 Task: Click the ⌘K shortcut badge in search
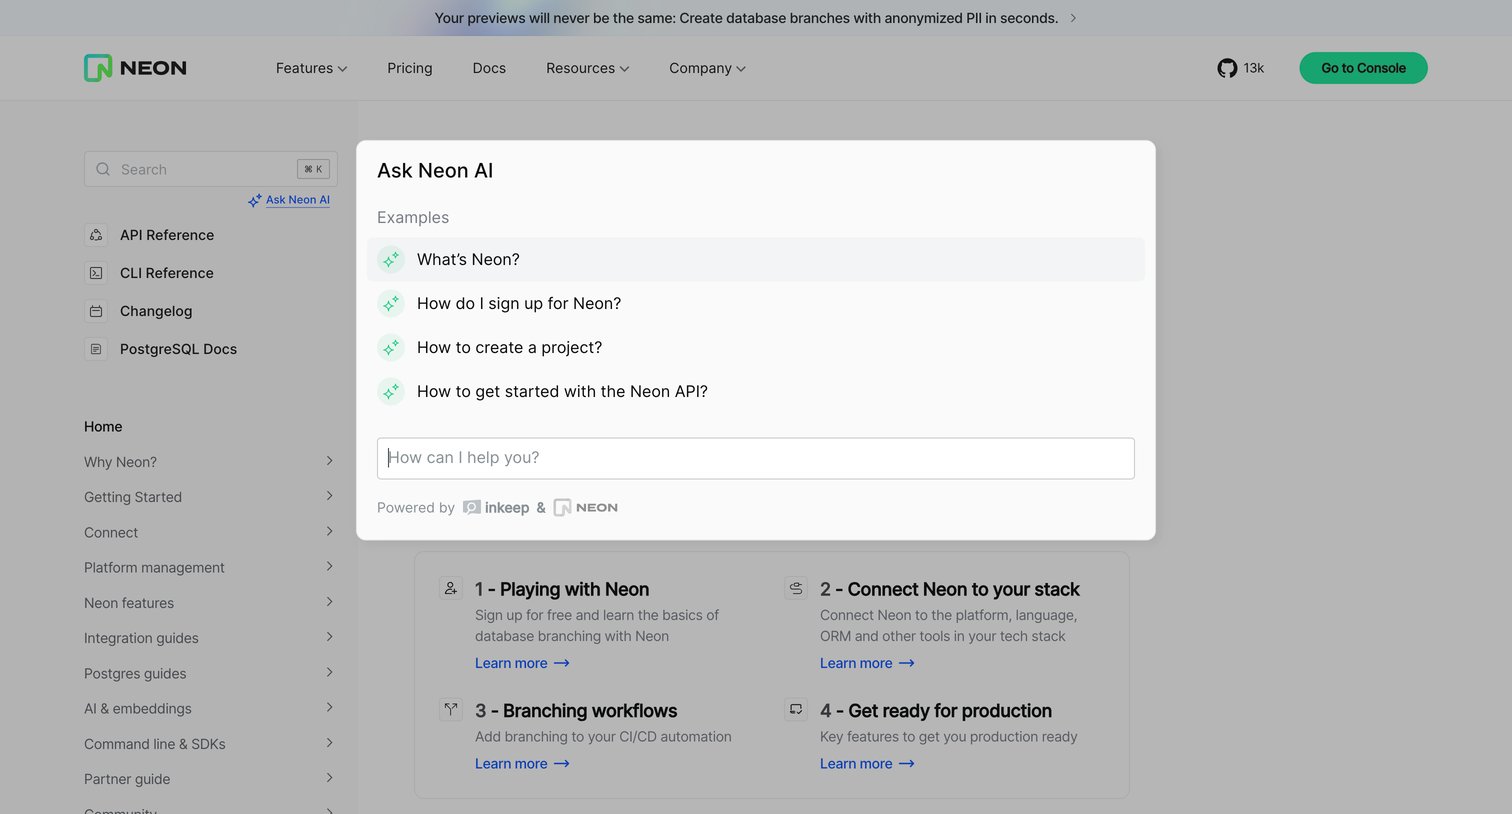[x=313, y=169]
